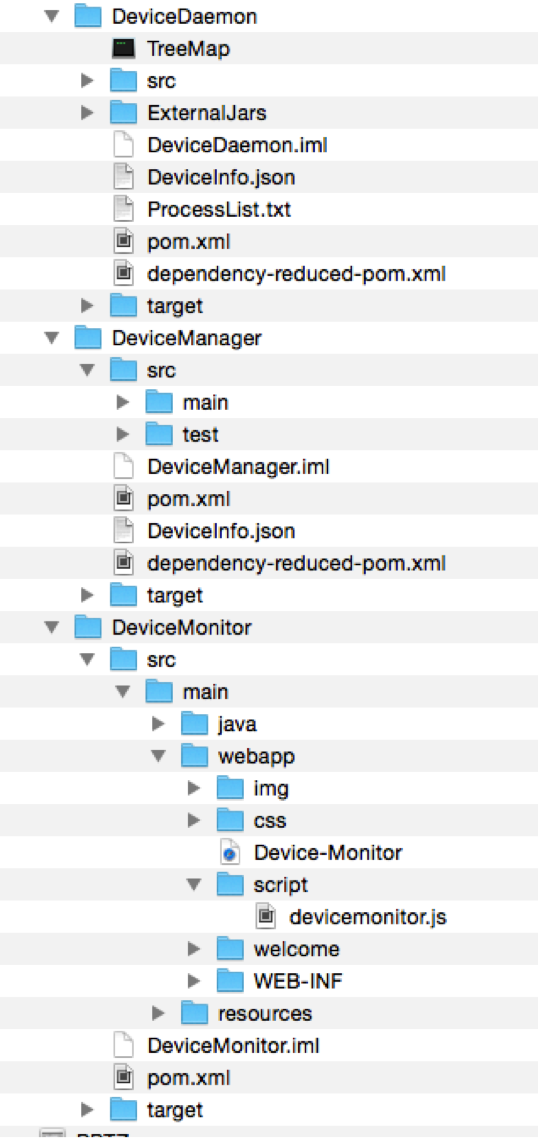
Task: Click the DeviceMonitor folder icon
Action: coord(89,627)
